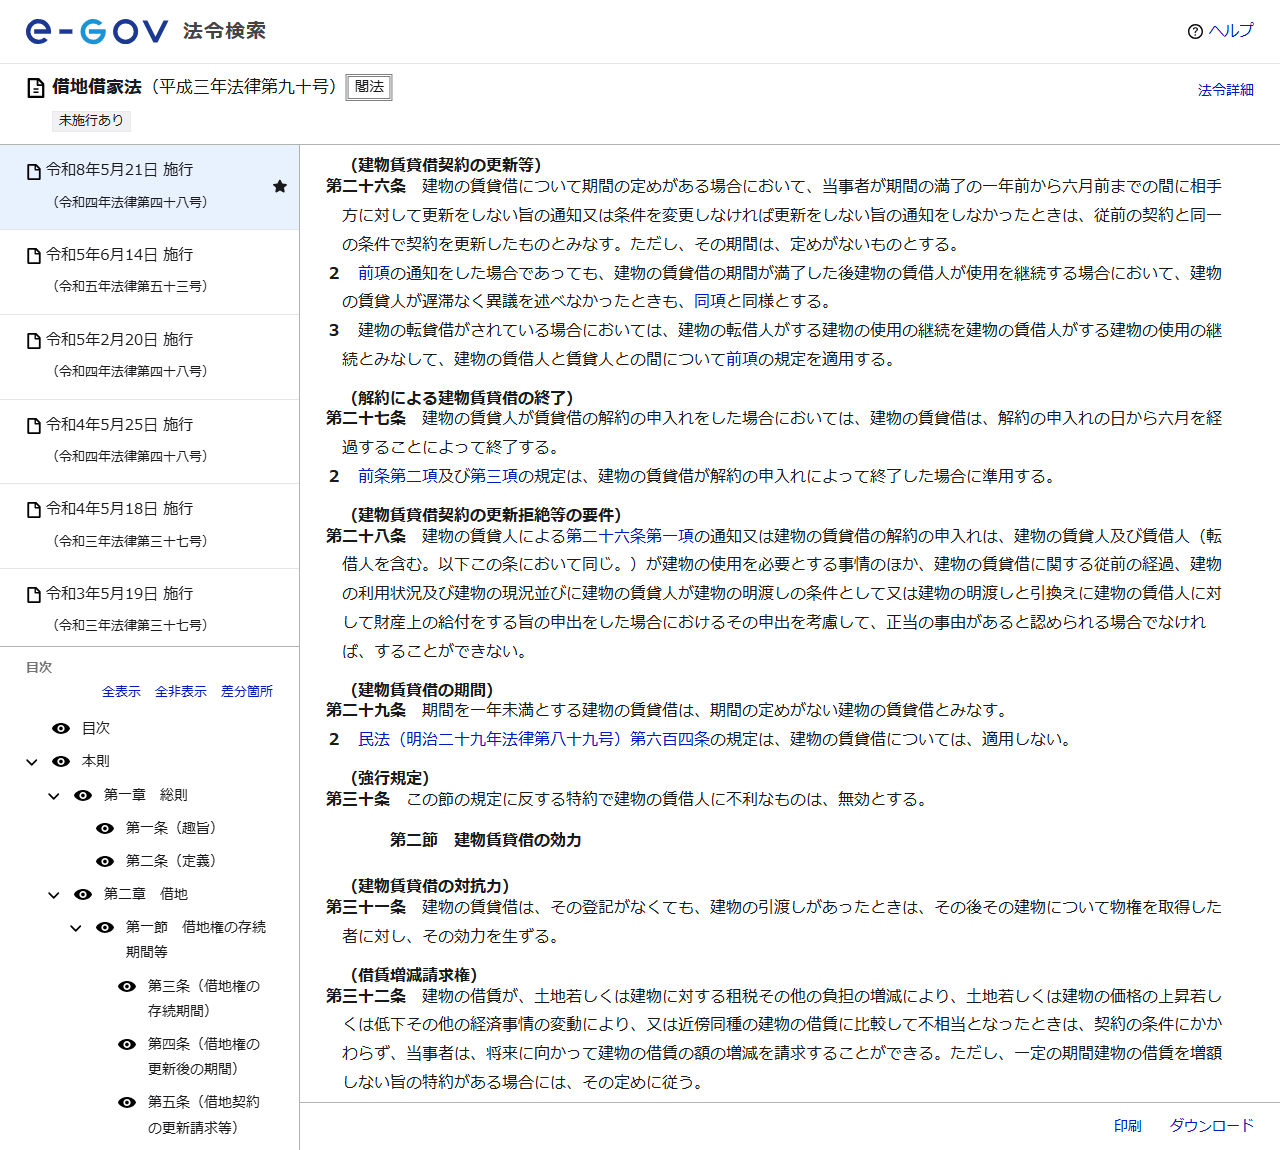Screen dimensions: 1280x1150
Task: Click 全表示 in the table of contents
Action: click(x=121, y=691)
